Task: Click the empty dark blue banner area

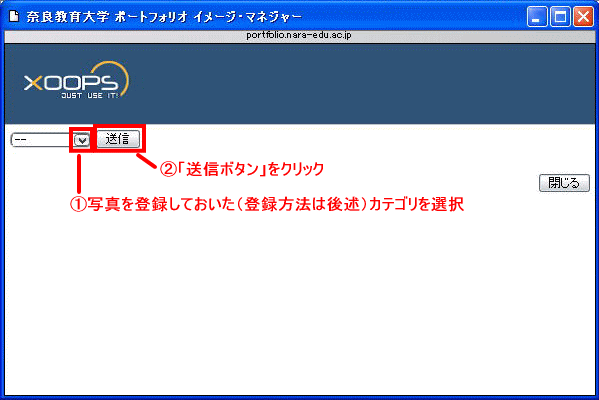Action: (x=363, y=84)
